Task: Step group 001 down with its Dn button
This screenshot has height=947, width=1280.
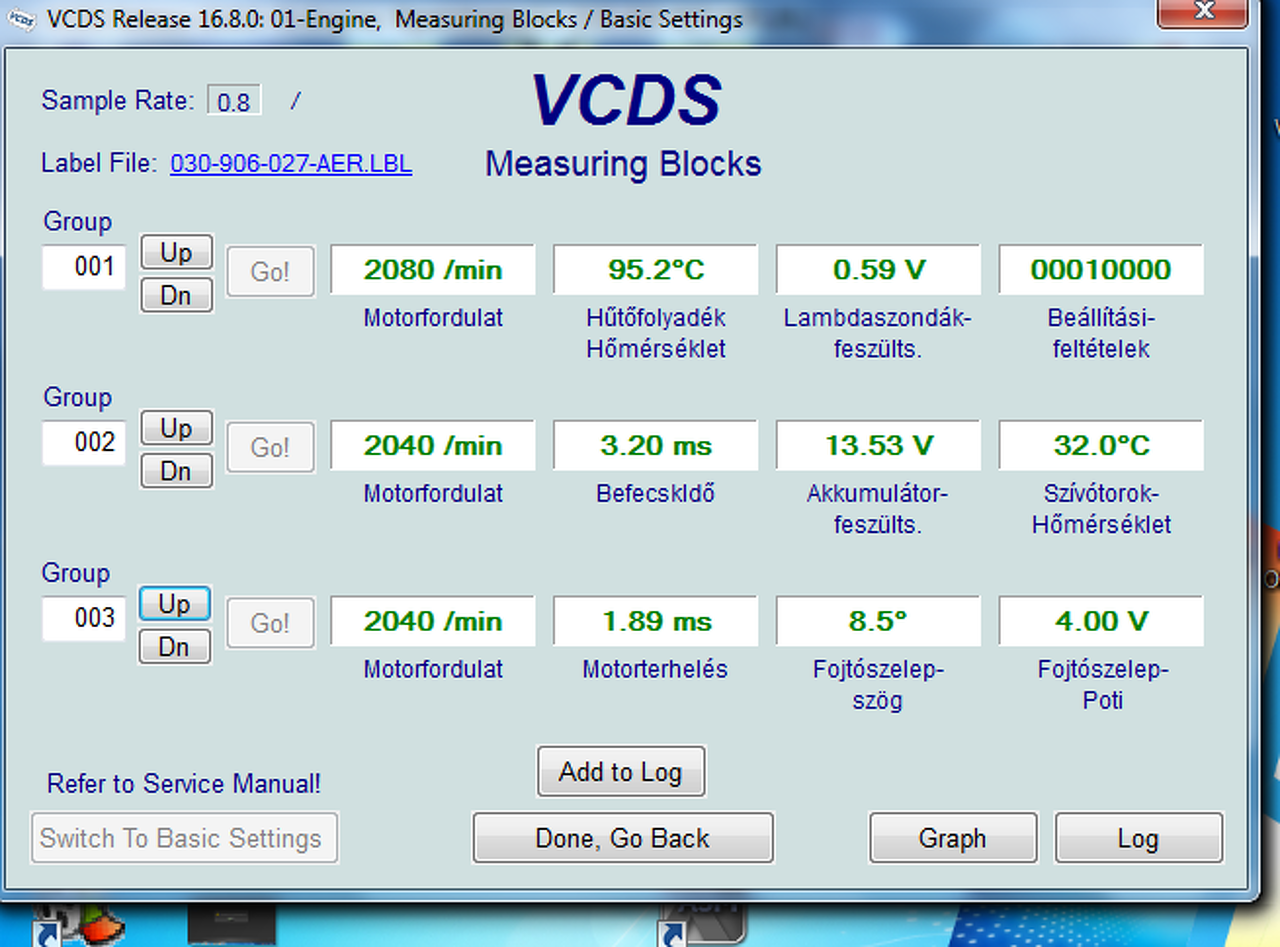Action: [176, 296]
